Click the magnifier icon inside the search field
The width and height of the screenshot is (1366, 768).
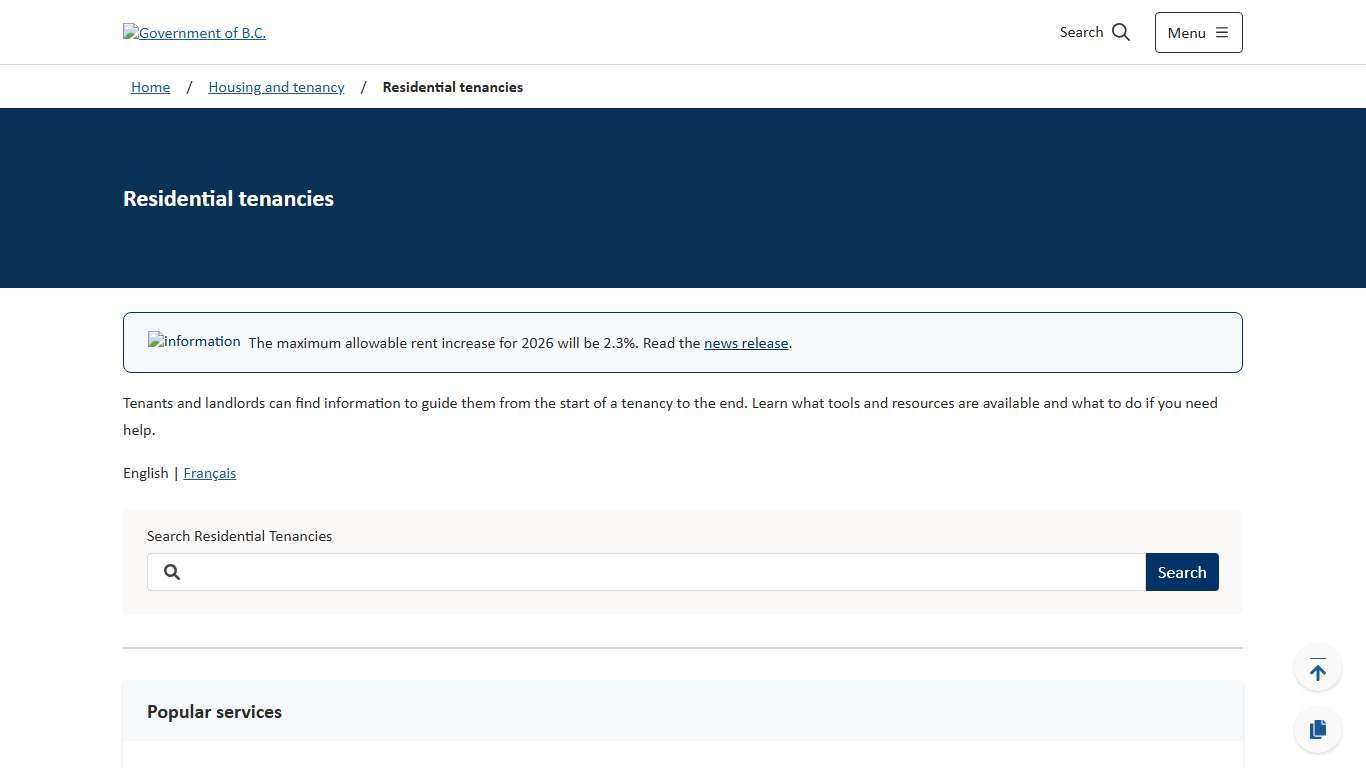tap(172, 572)
